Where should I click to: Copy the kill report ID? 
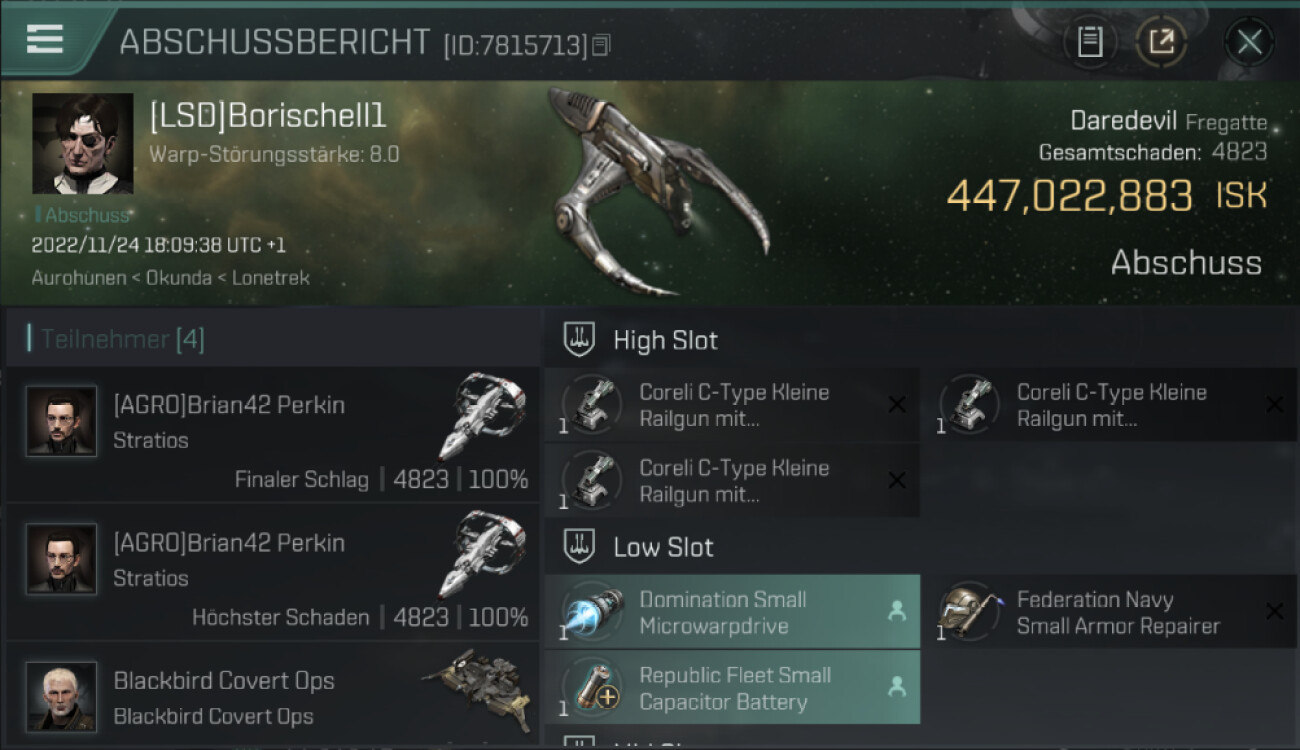pos(601,45)
